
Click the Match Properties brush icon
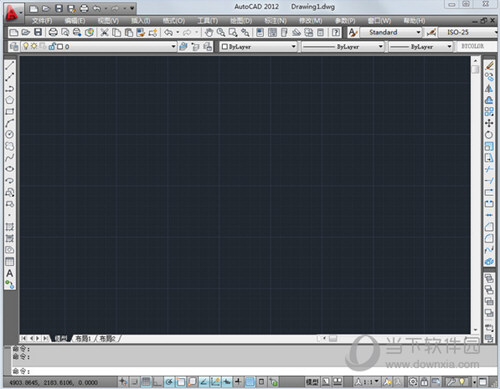coord(140,32)
